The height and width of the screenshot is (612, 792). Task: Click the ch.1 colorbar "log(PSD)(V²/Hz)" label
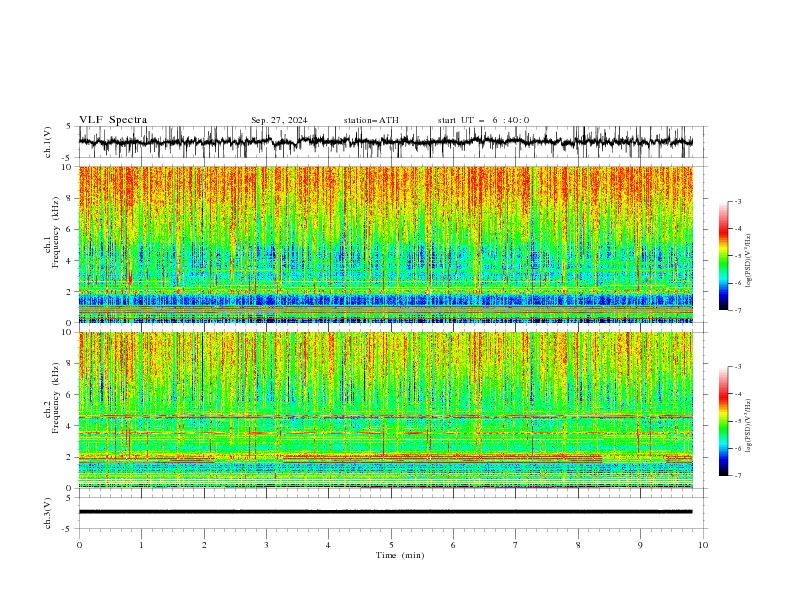748,261
